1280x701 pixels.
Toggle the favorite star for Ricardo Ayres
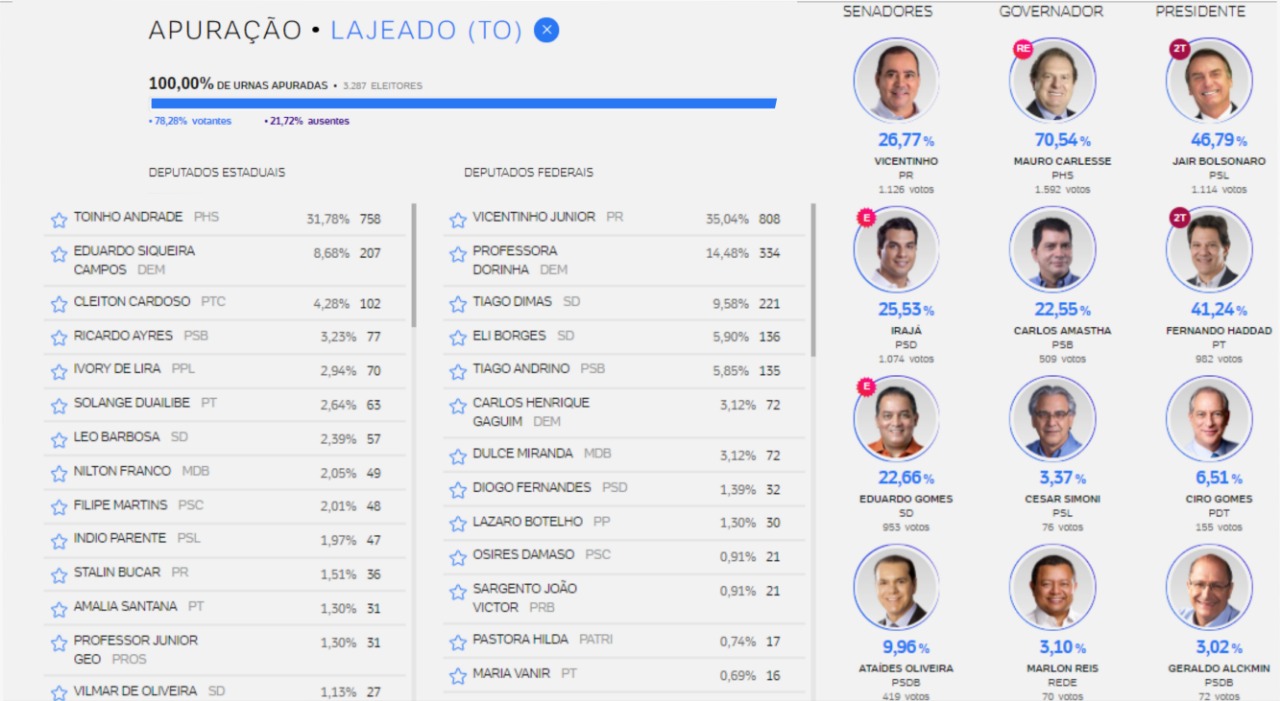59,338
